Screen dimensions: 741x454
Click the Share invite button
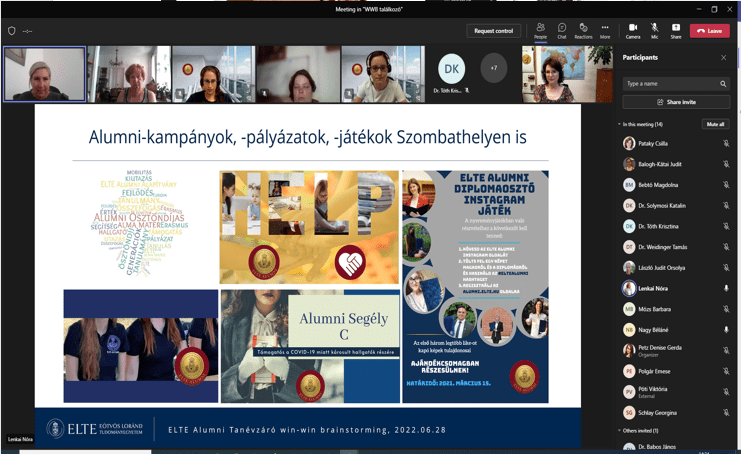[676, 102]
